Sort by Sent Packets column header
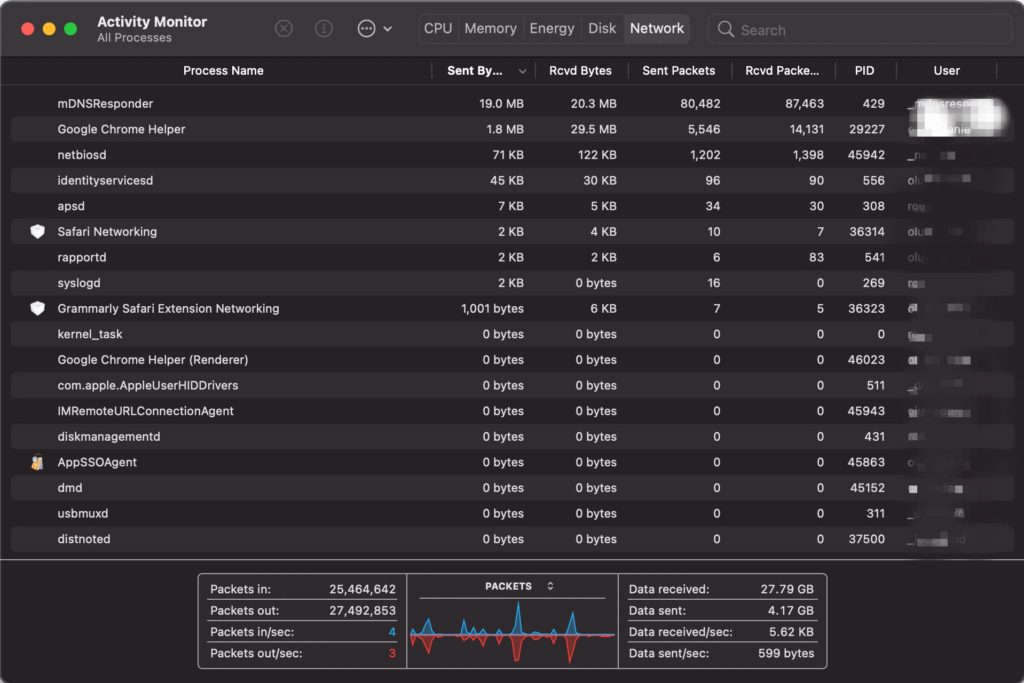Screen dimensions: 1024x683 click(679, 71)
